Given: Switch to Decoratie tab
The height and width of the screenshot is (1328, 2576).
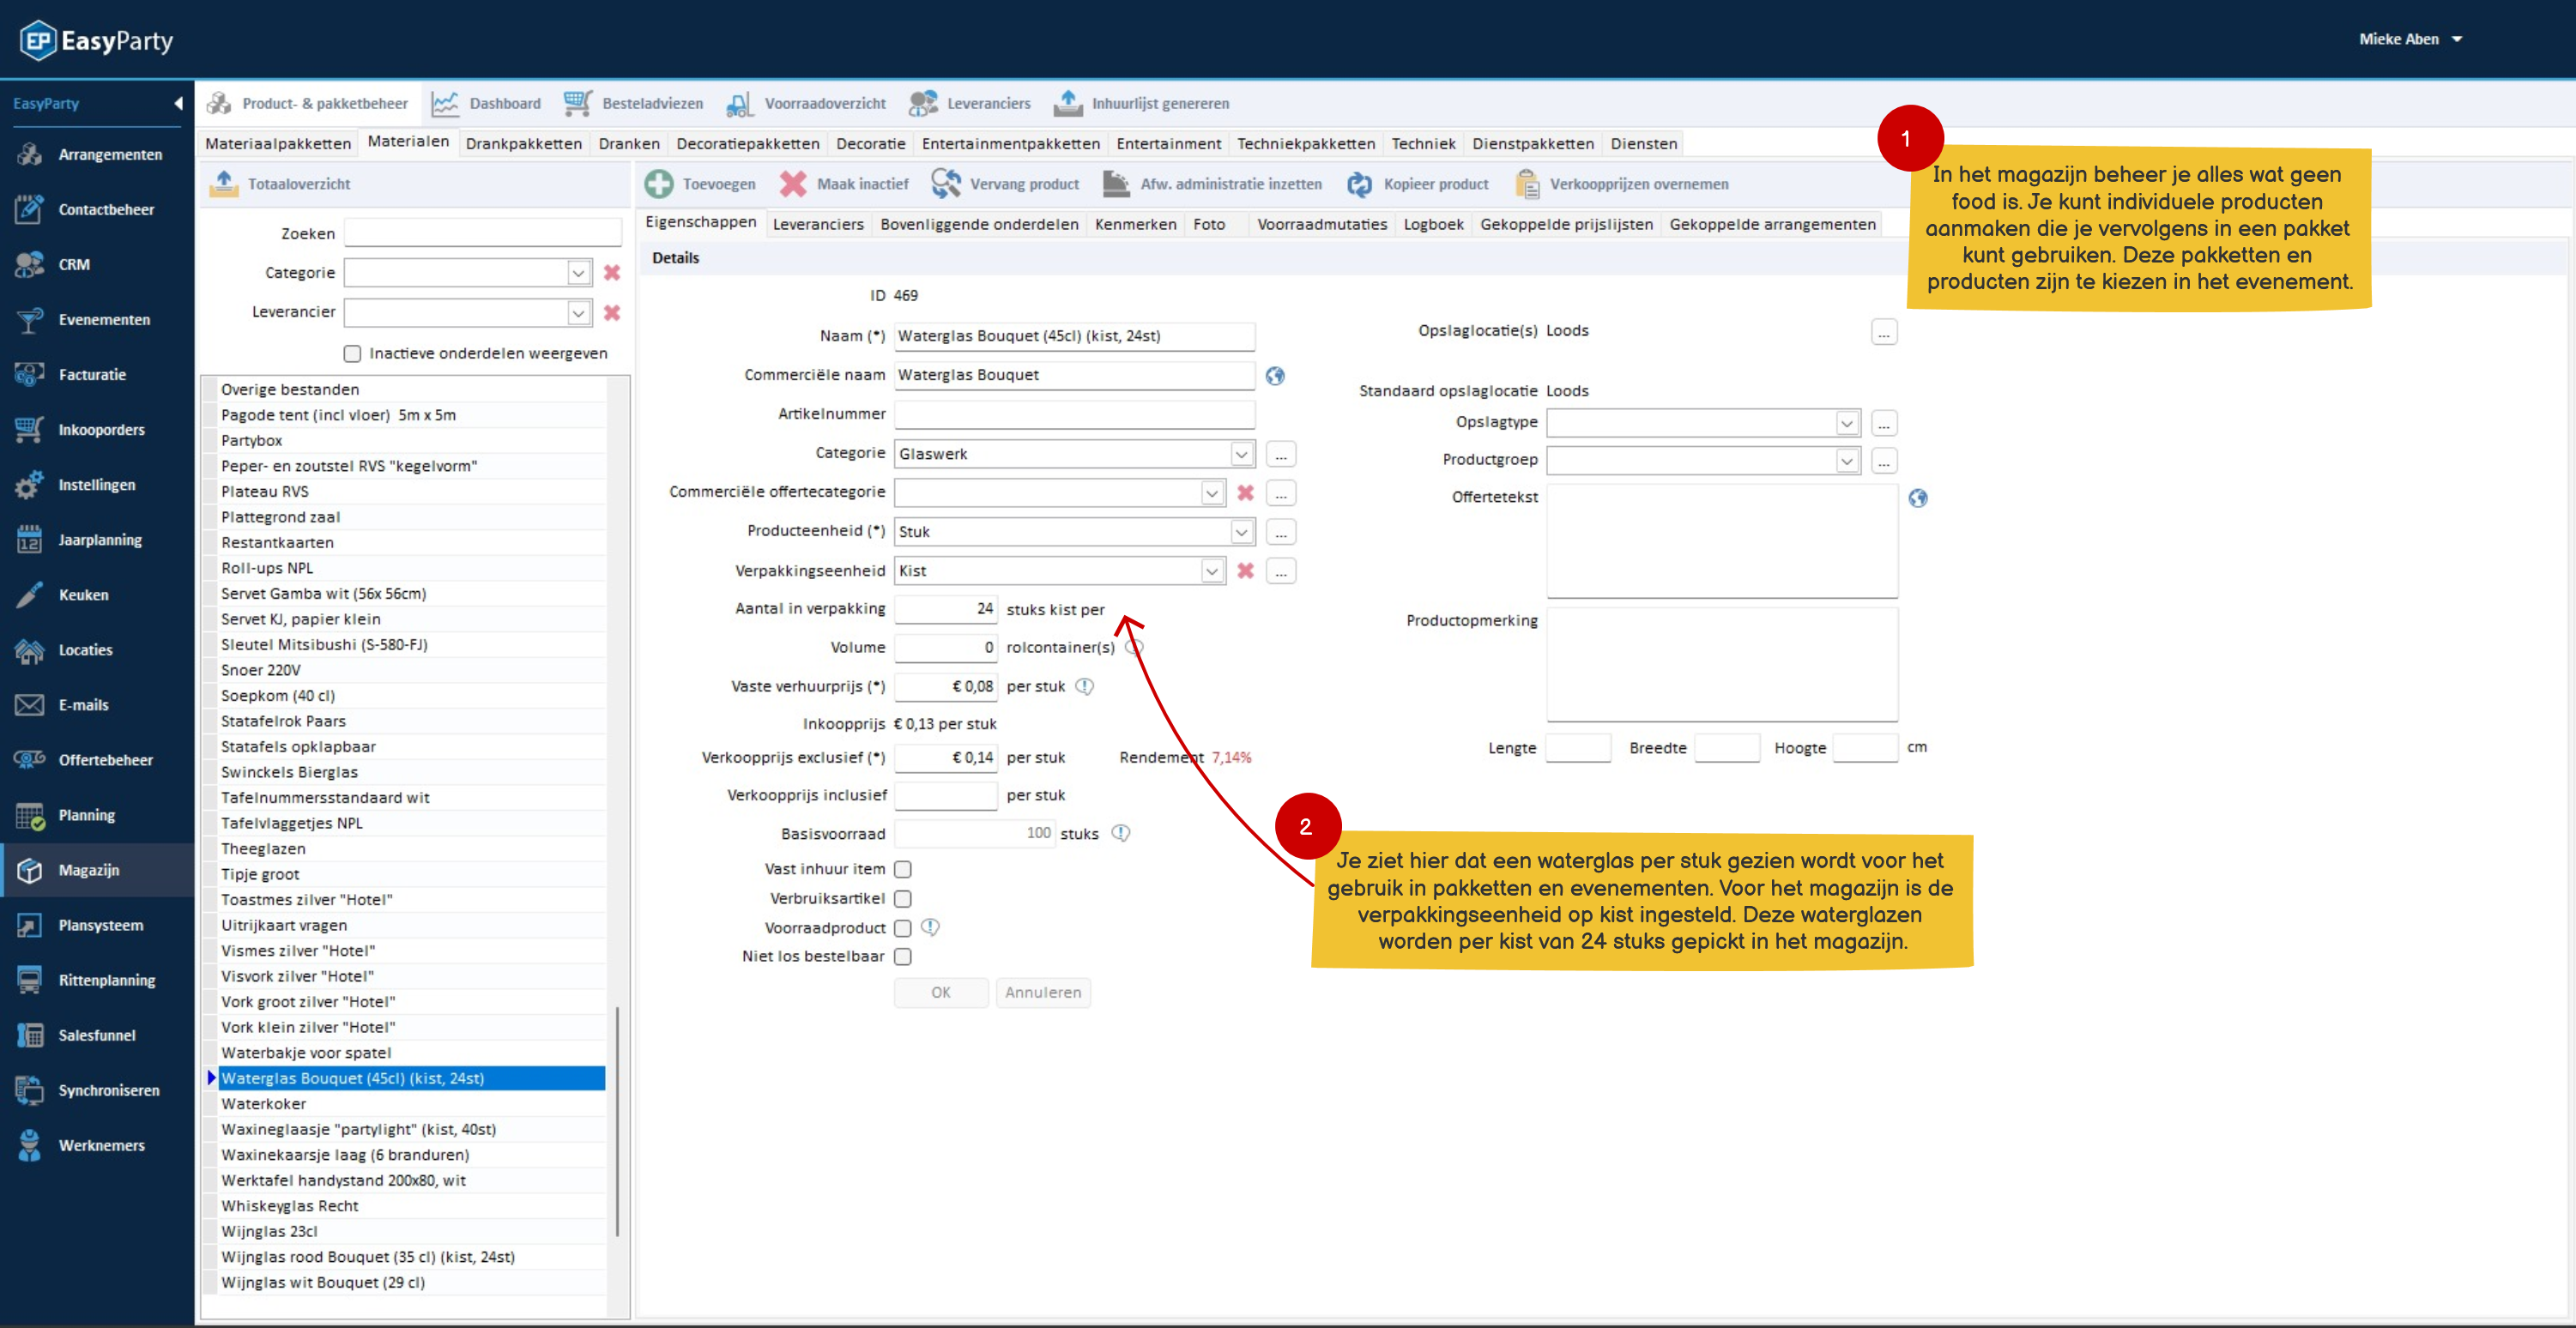Looking at the screenshot, I should pyautogui.click(x=870, y=143).
